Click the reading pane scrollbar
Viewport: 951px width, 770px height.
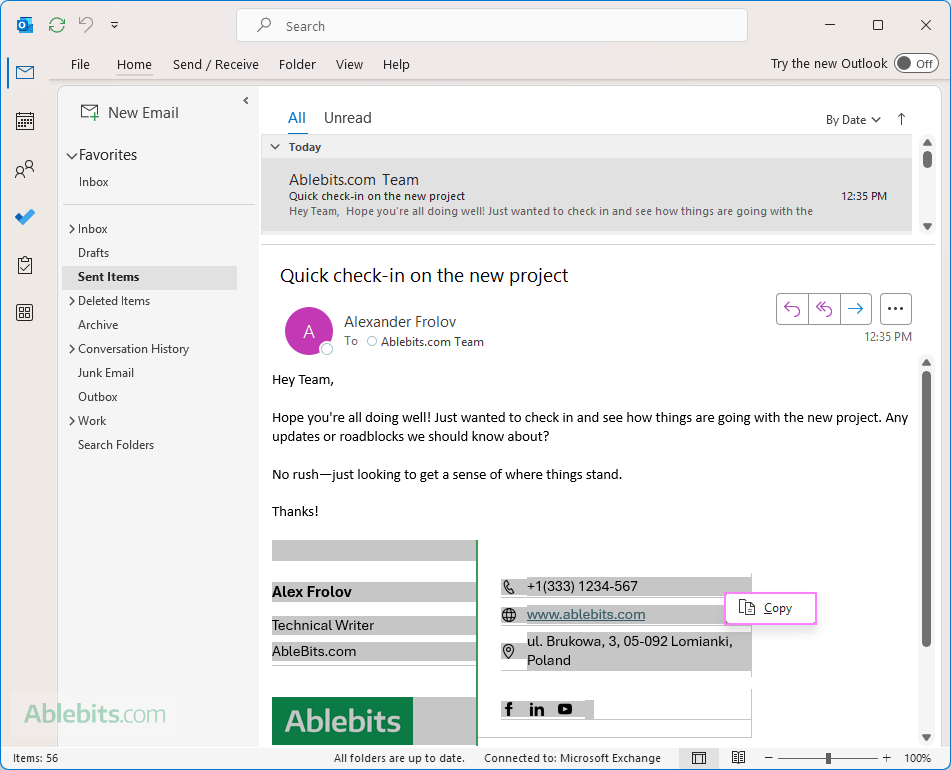pos(926,509)
